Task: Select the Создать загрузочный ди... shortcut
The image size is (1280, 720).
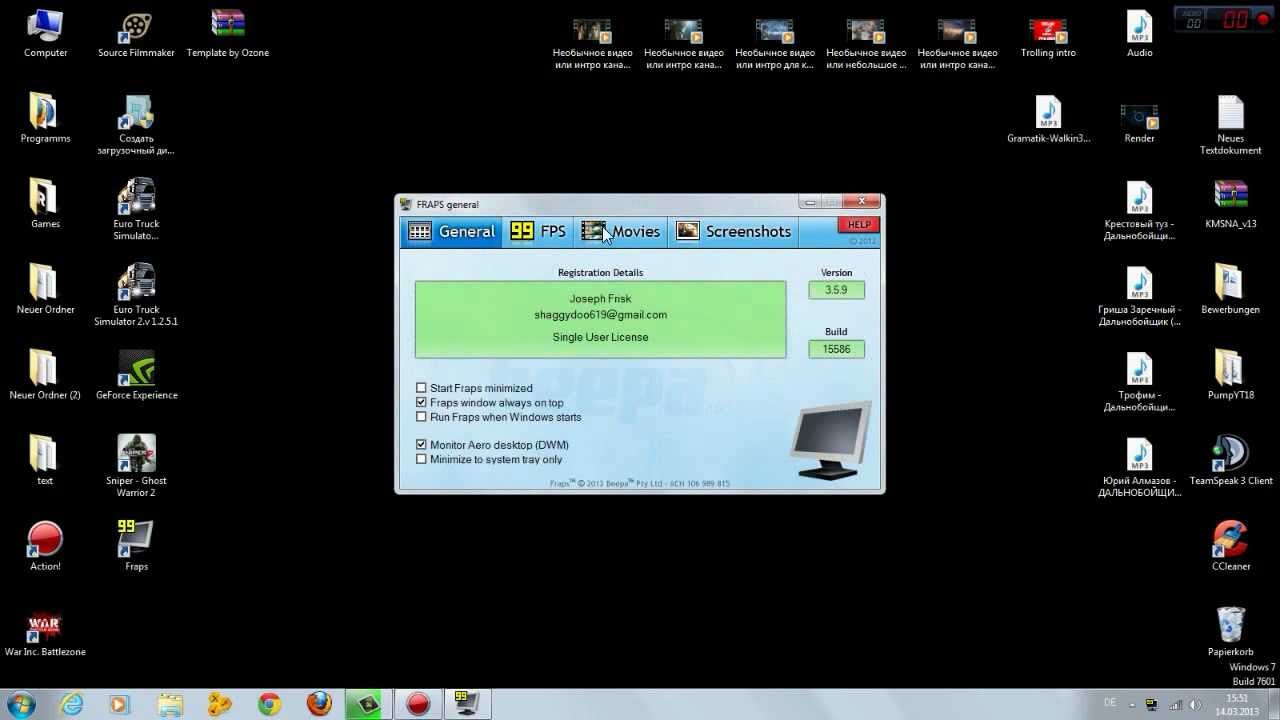Action: tap(136, 126)
